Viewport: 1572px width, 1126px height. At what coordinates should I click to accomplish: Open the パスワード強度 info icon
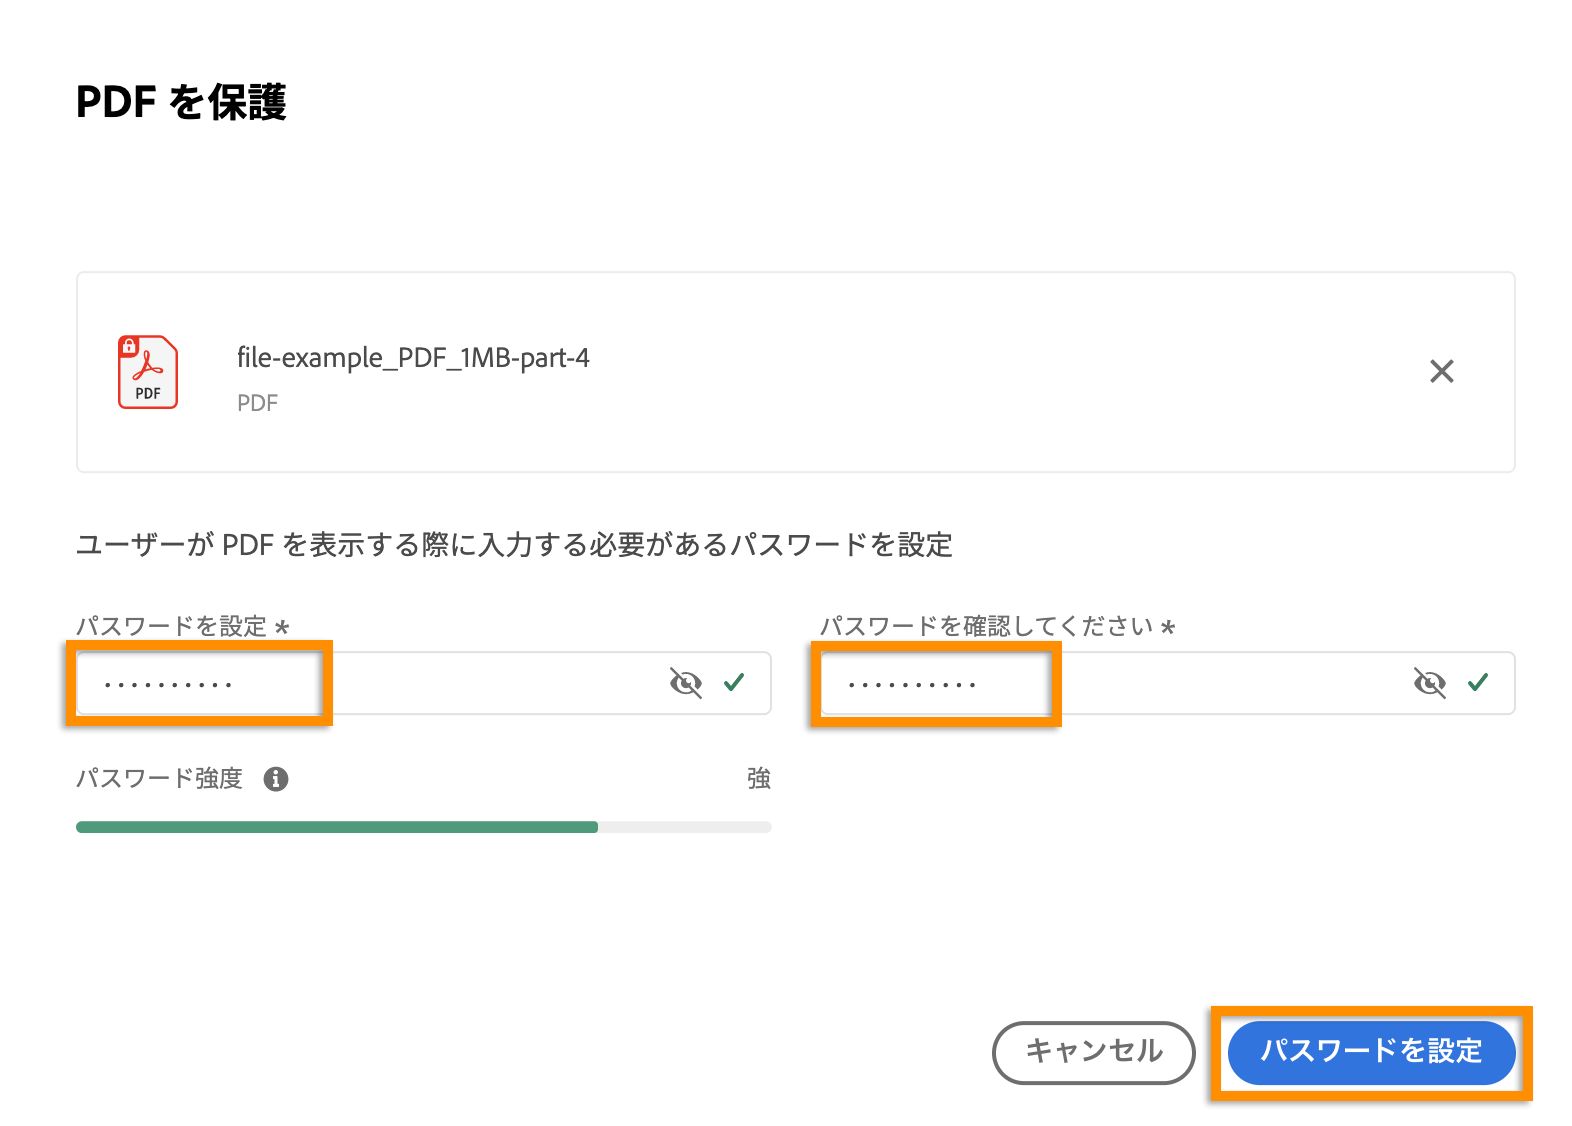click(276, 779)
